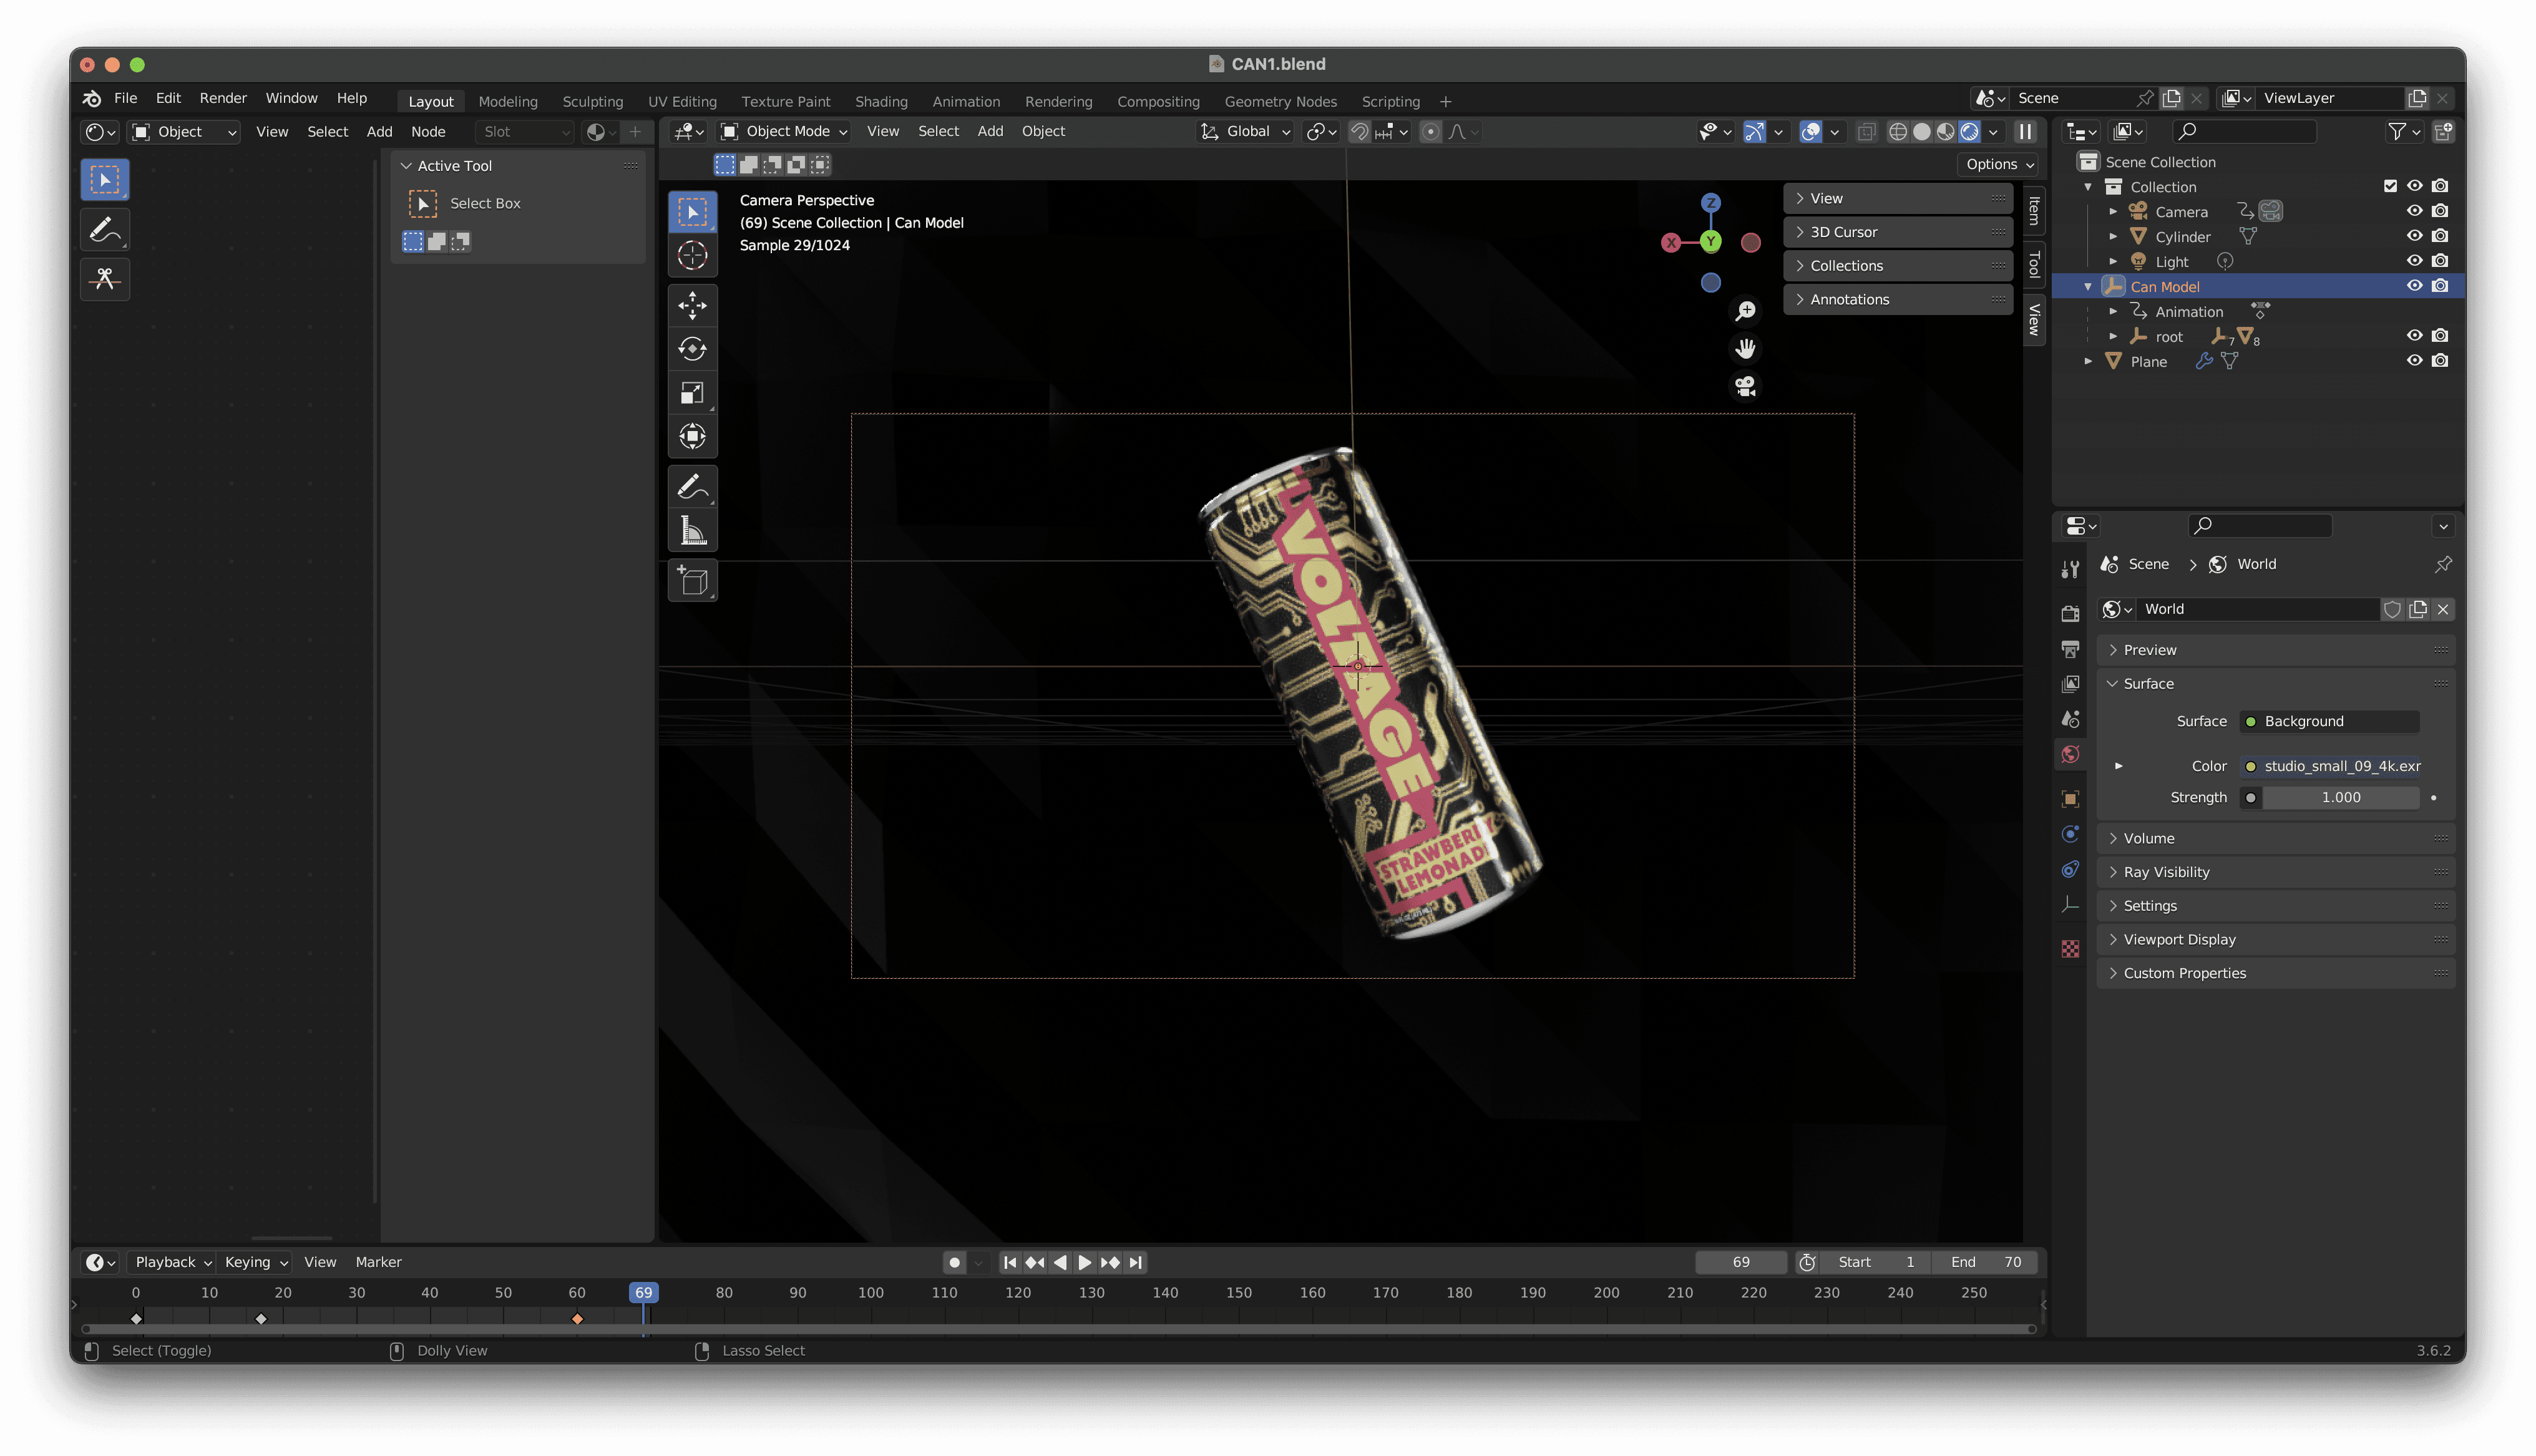Toggle Collection exclude checkbox
Image resolution: width=2536 pixels, height=1456 pixels.
(2390, 186)
